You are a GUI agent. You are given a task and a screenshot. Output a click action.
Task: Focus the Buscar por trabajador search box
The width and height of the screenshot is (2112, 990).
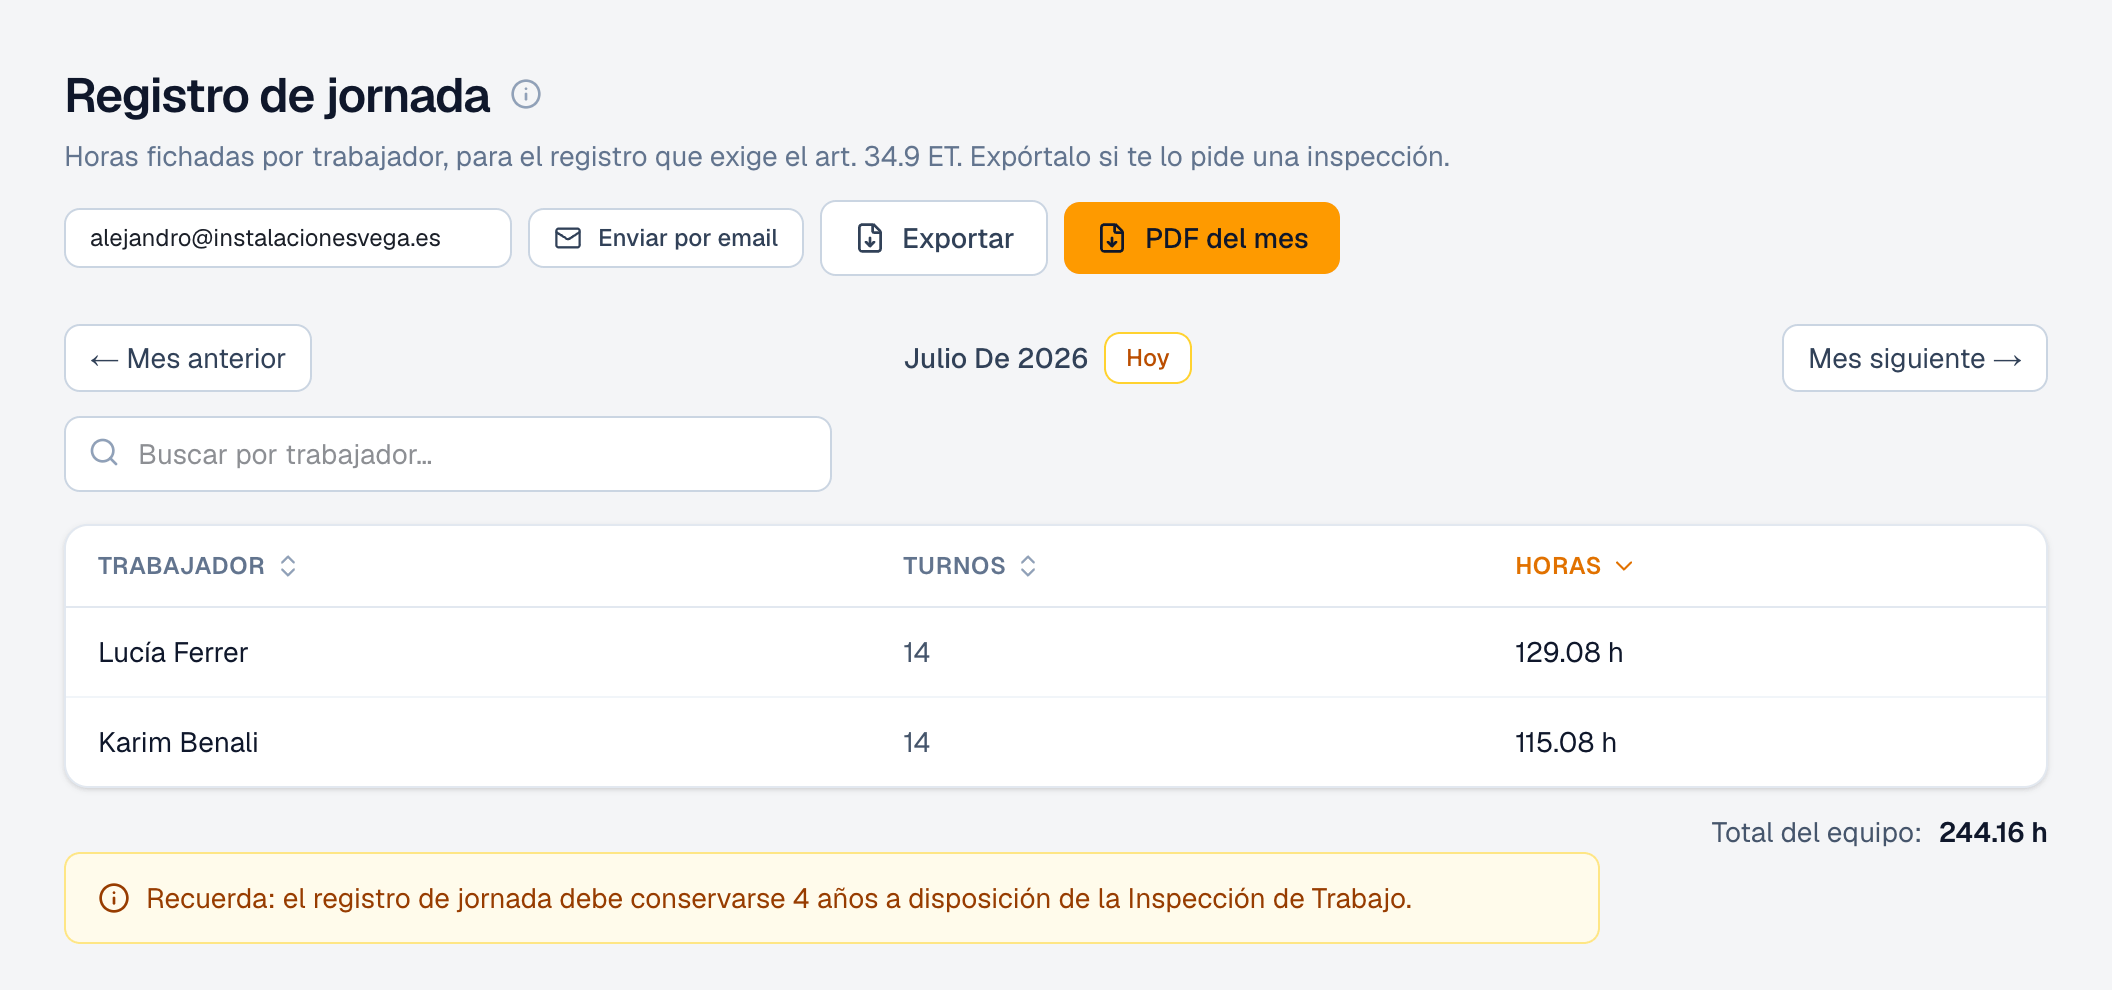click(448, 454)
